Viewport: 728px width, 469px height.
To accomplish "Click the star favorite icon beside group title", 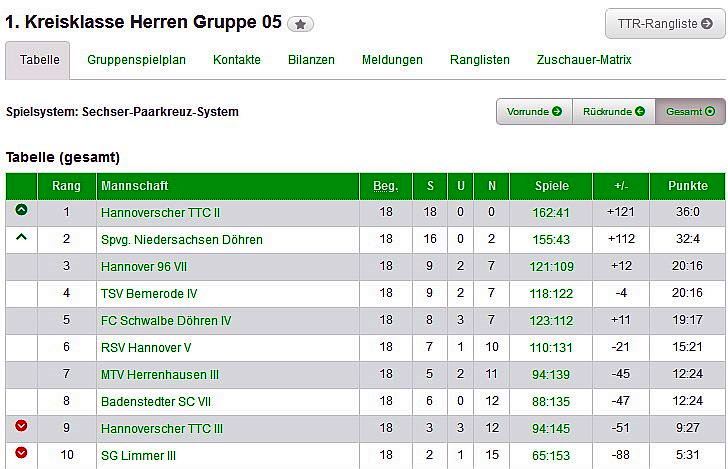I will [300, 25].
